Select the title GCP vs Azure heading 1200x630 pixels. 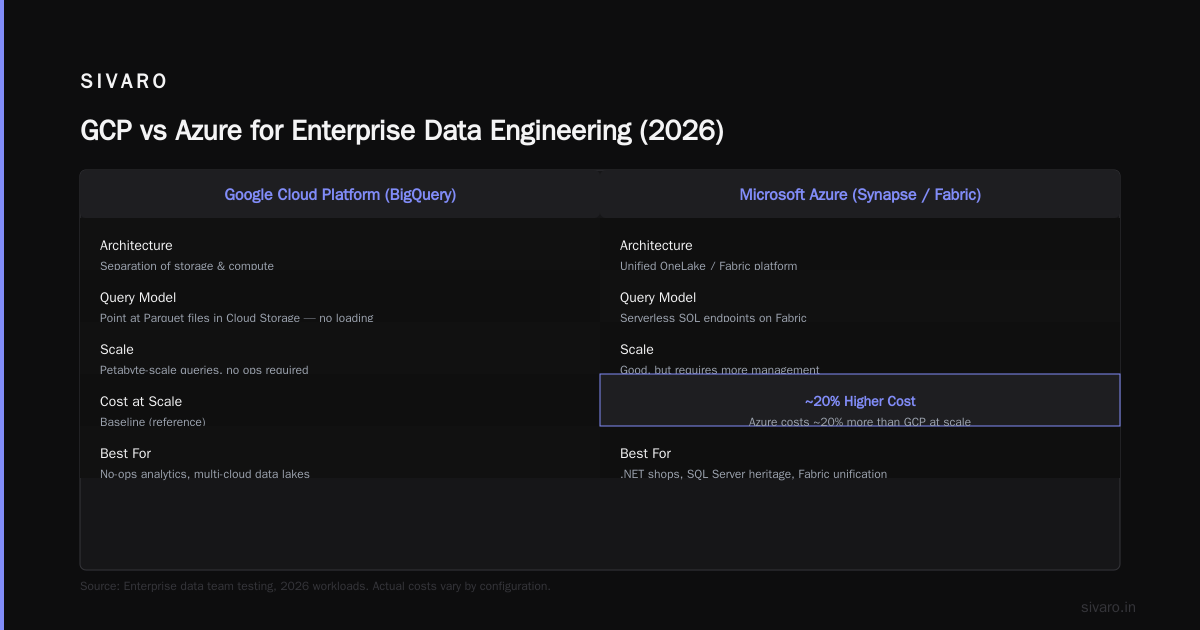(x=402, y=131)
